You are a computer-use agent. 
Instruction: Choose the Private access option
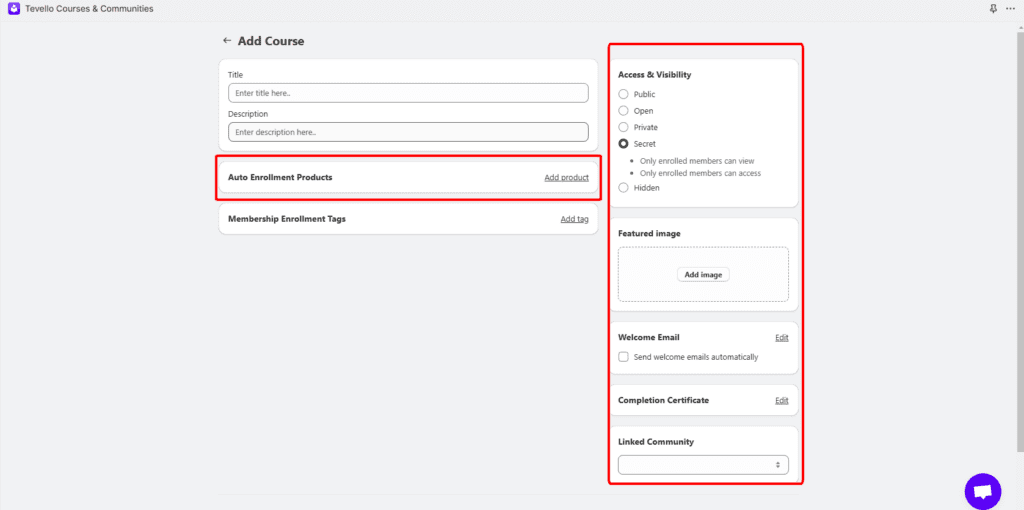click(624, 128)
